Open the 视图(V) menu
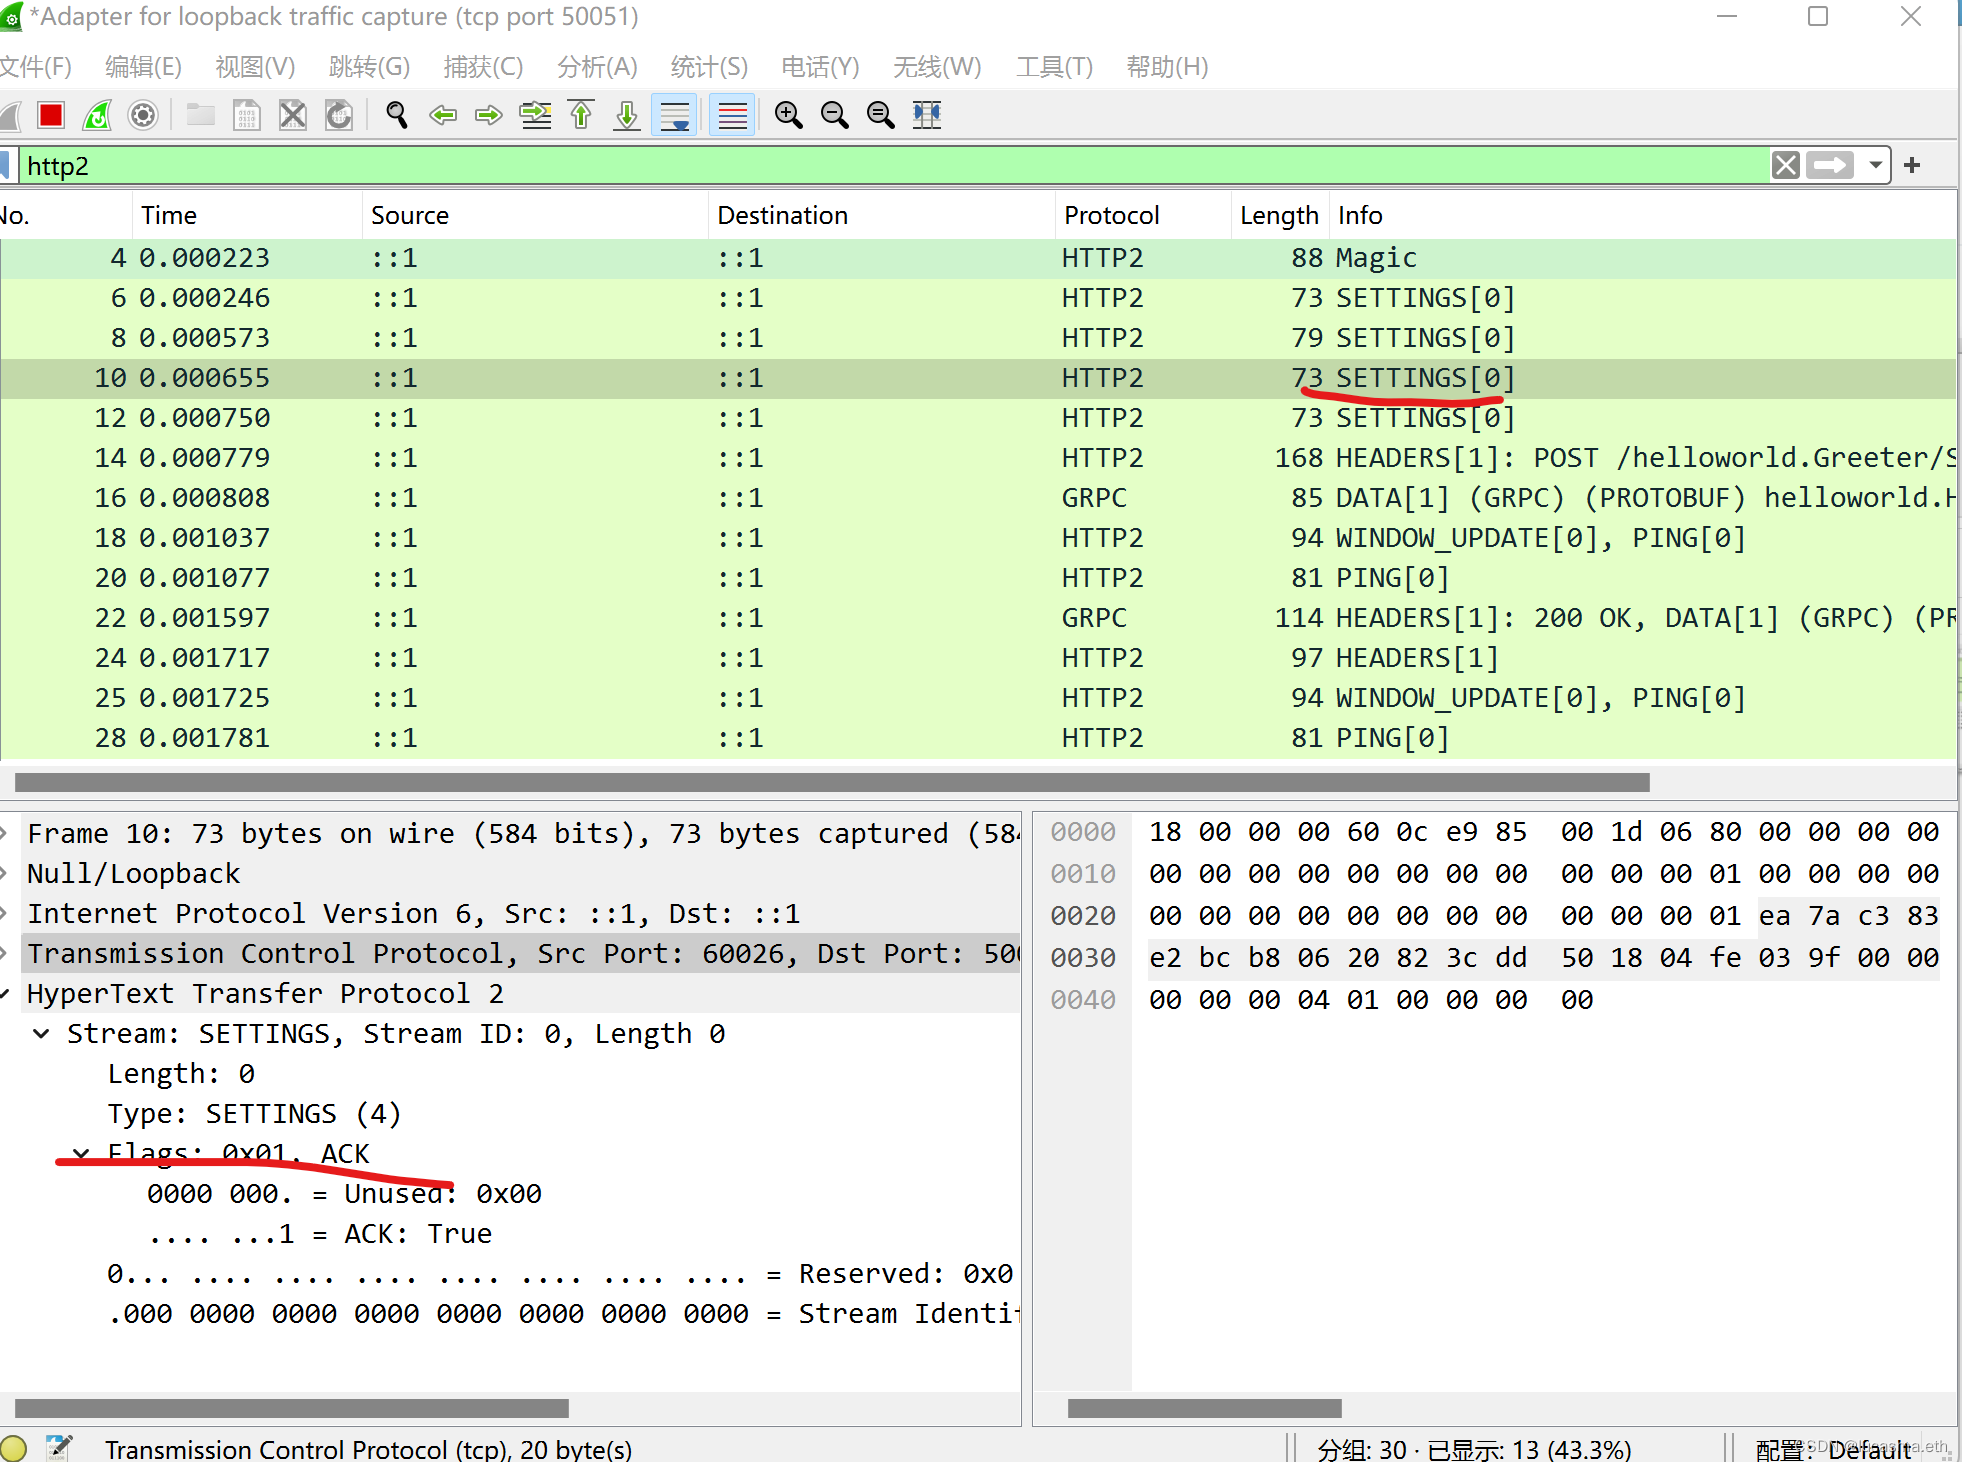The image size is (1962, 1462). [255, 67]
